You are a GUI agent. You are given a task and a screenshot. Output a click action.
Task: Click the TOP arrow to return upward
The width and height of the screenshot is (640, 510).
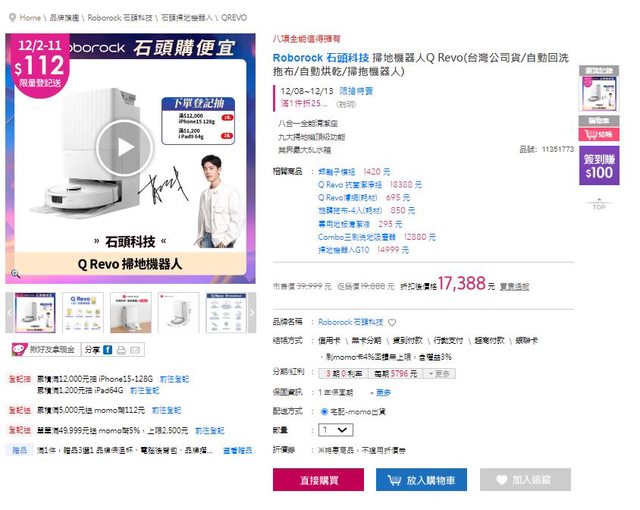599,204
